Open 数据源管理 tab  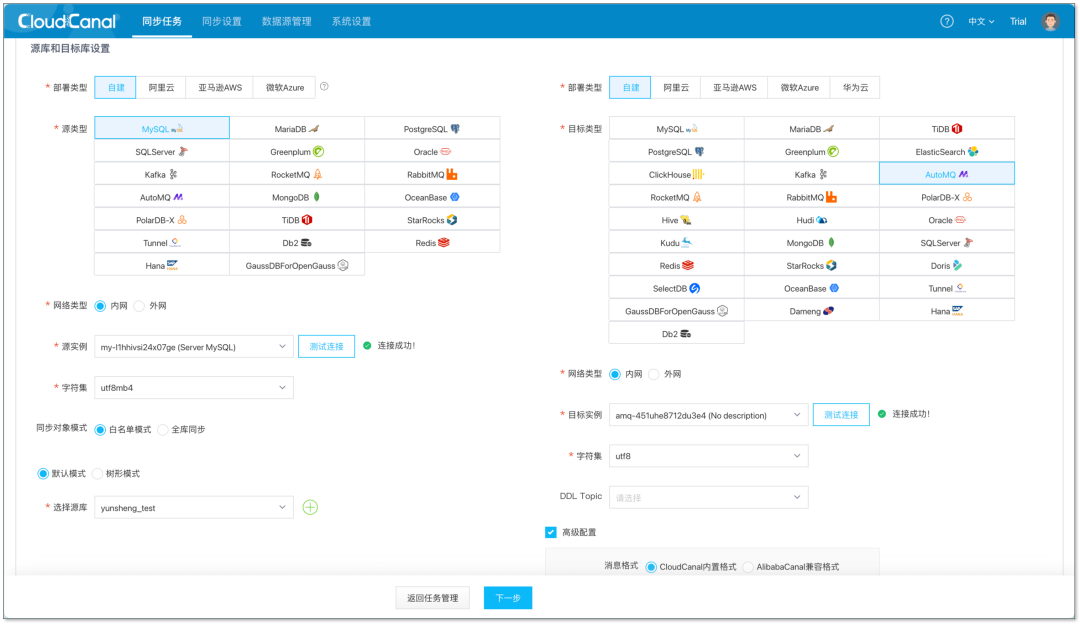[287, 21]
